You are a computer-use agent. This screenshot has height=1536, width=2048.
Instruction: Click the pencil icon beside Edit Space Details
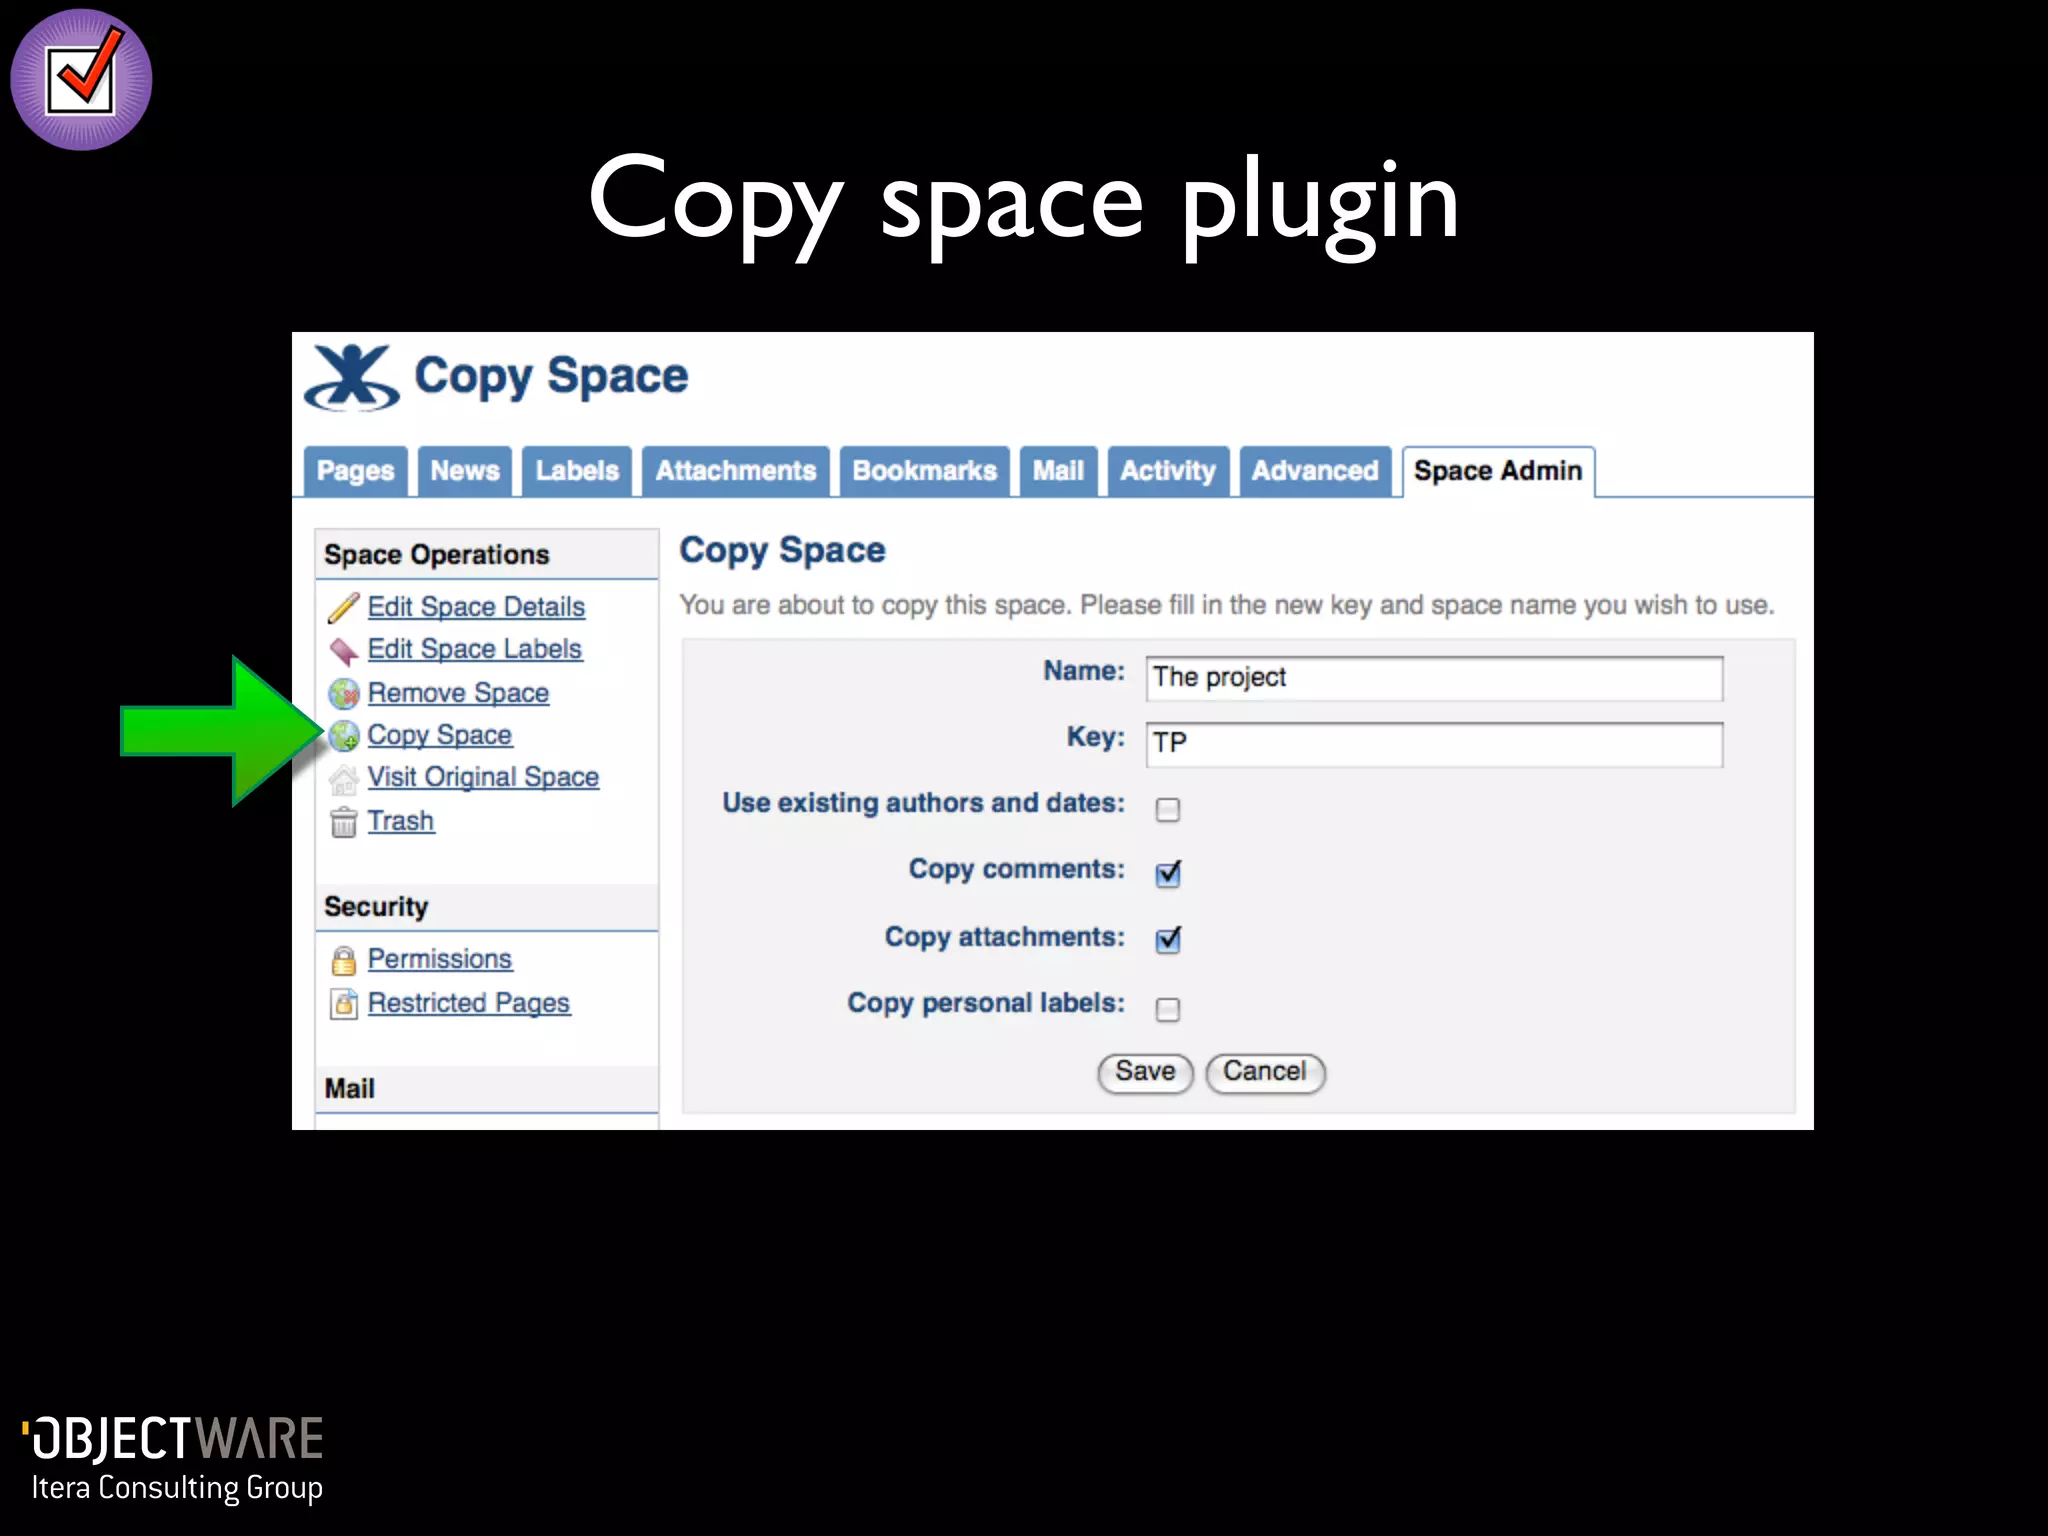click(x=343, y=607)
